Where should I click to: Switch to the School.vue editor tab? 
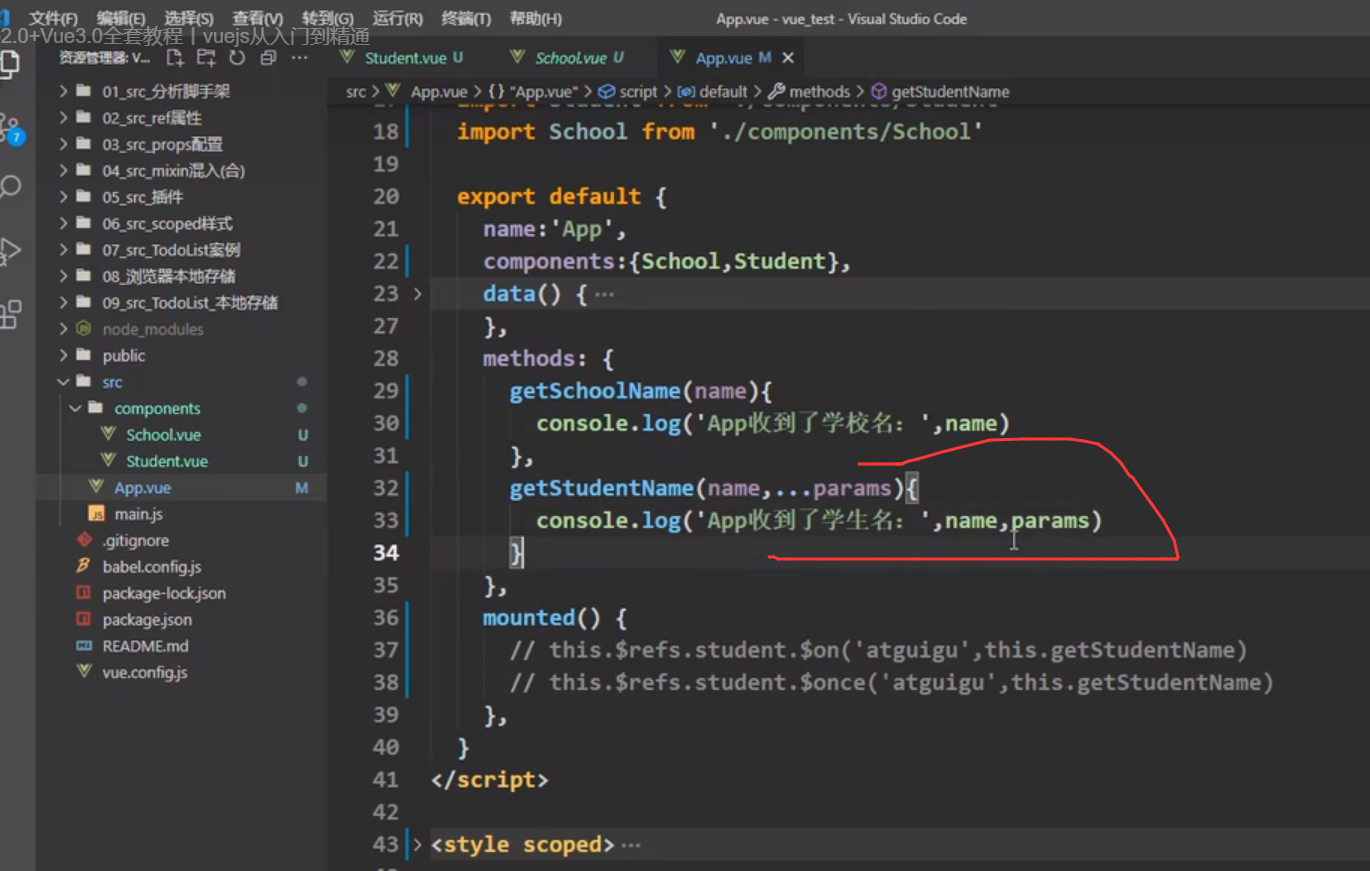(x=570, y=58)
